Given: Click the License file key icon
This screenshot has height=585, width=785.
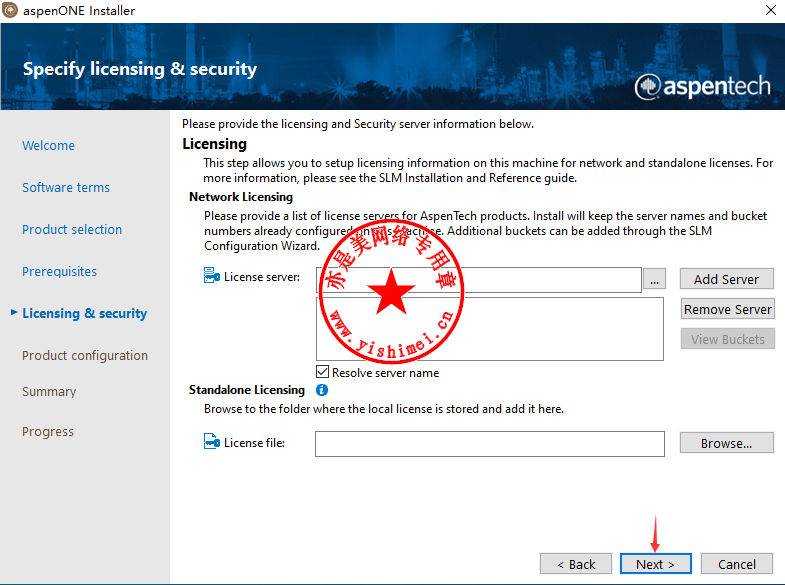Looking at the screenshot, I should pyautogui.click(x=212, y=441).
